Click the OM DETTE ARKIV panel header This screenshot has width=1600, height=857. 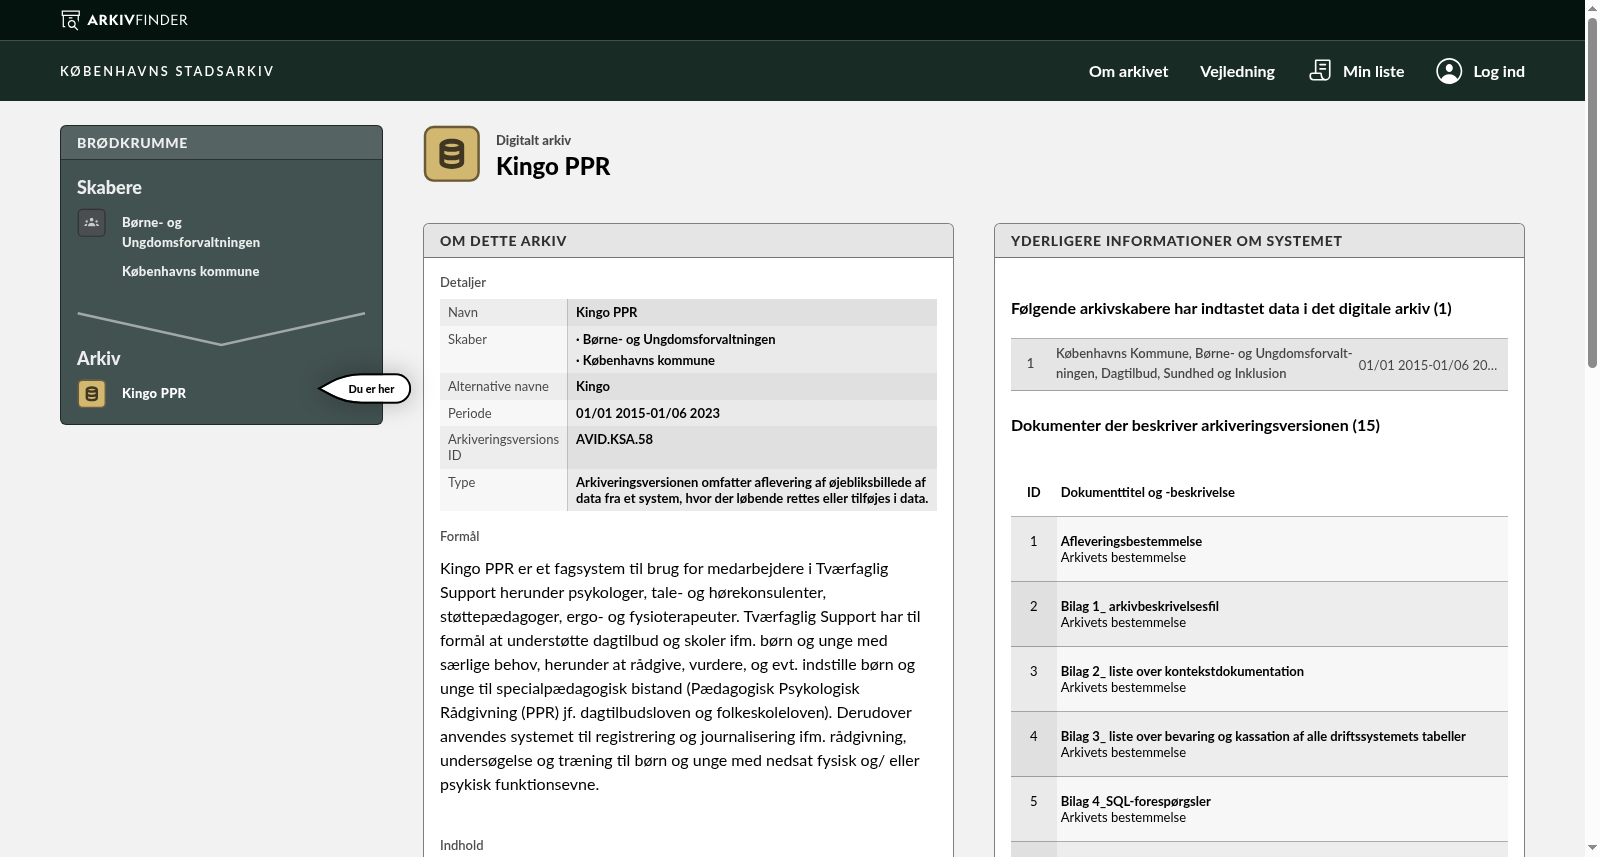(x=688, y=241)
